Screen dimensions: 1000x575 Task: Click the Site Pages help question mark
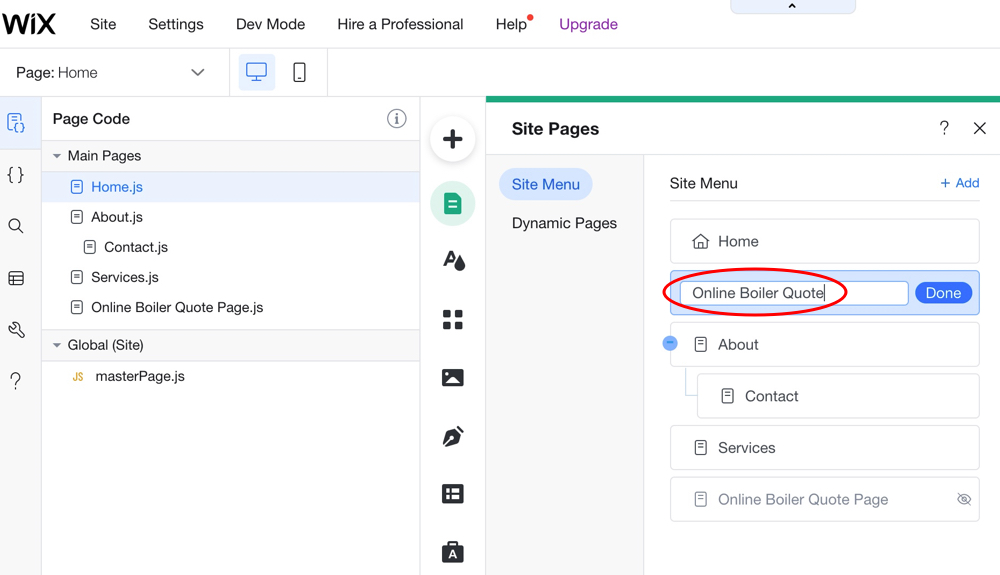(x=945, y=128)
